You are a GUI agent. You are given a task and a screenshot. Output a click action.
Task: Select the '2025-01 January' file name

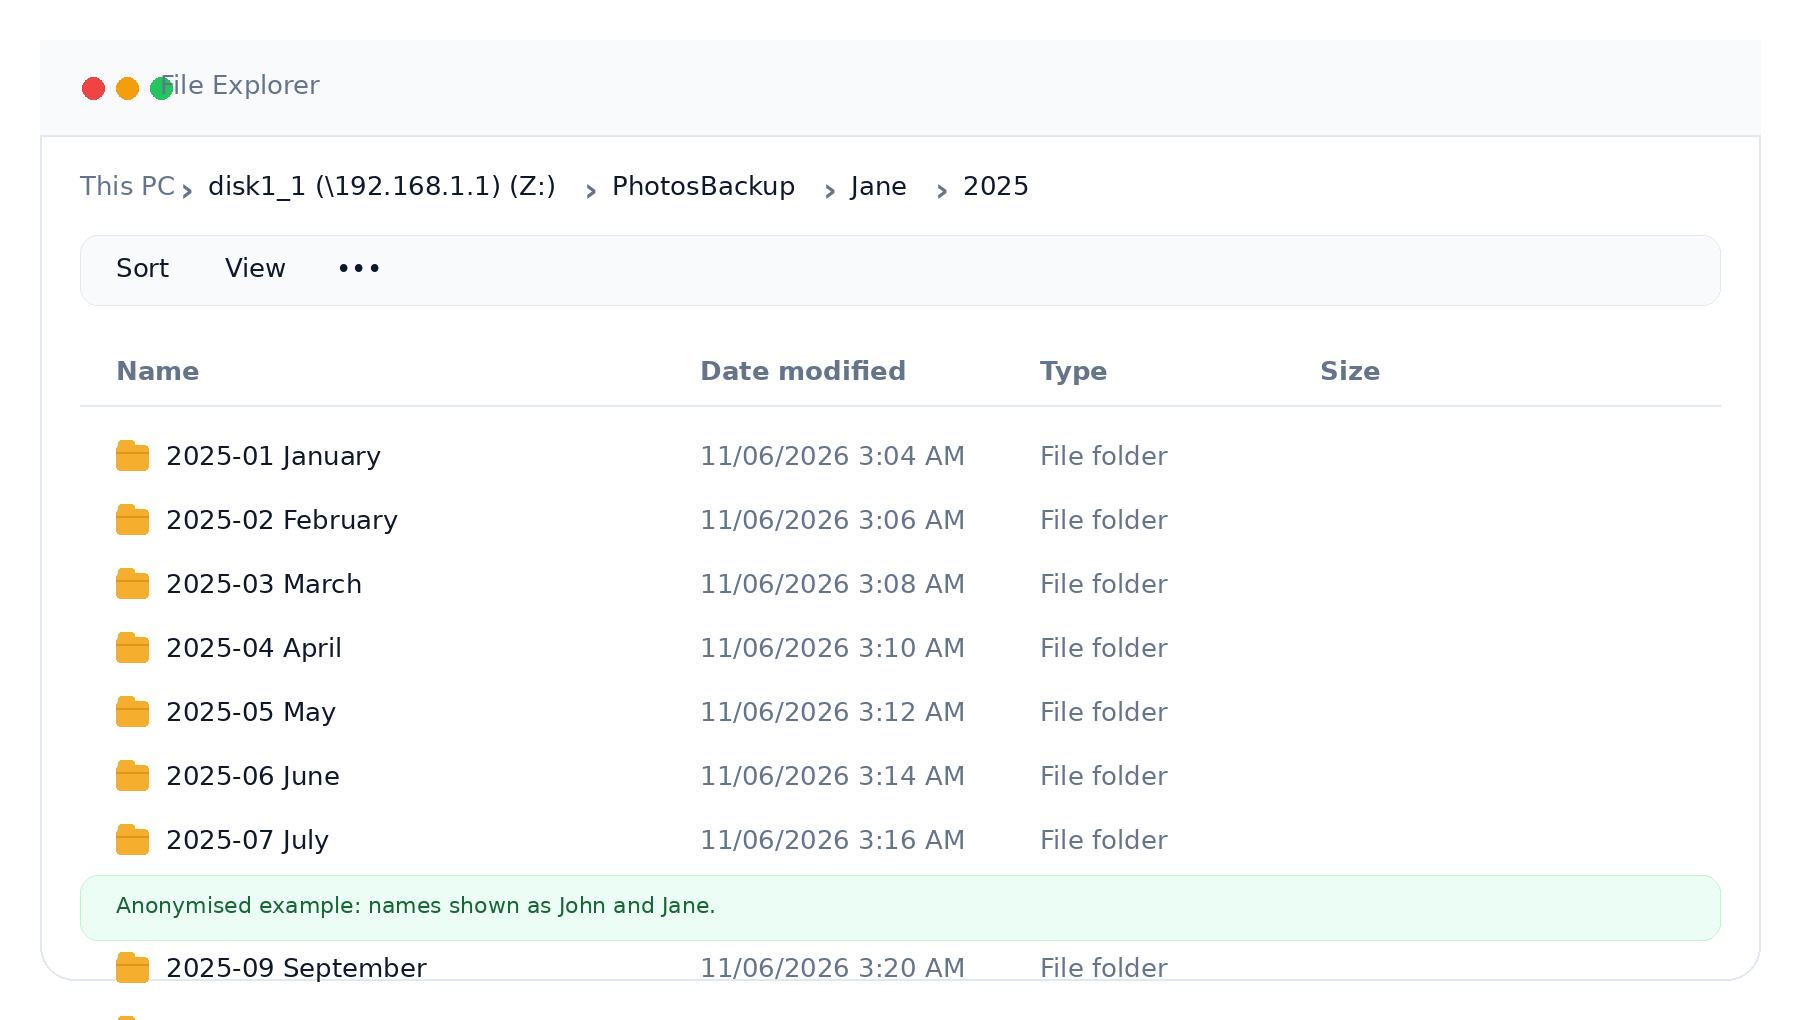(x=273, y=456)
